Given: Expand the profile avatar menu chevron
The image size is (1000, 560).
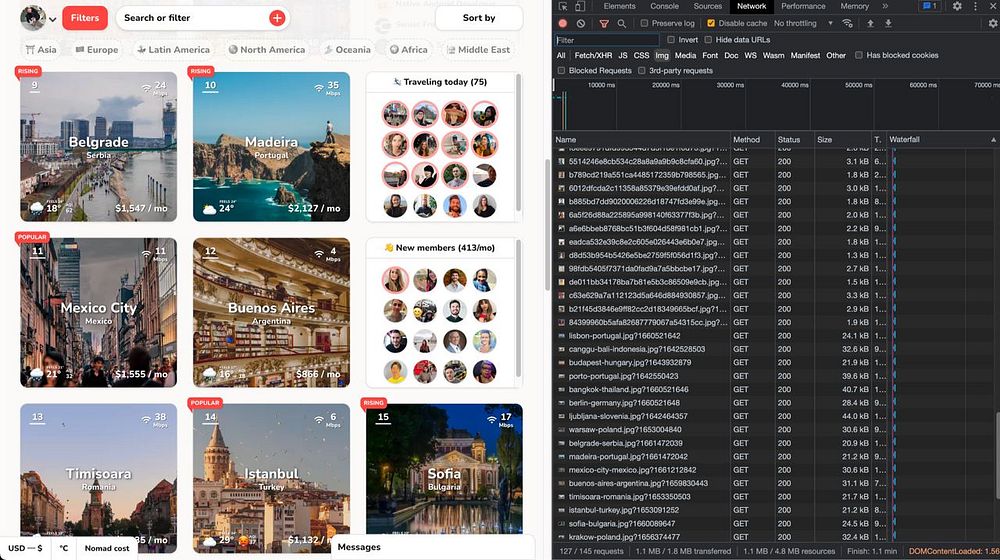Looking at the screenshot, I should (52, 19).
